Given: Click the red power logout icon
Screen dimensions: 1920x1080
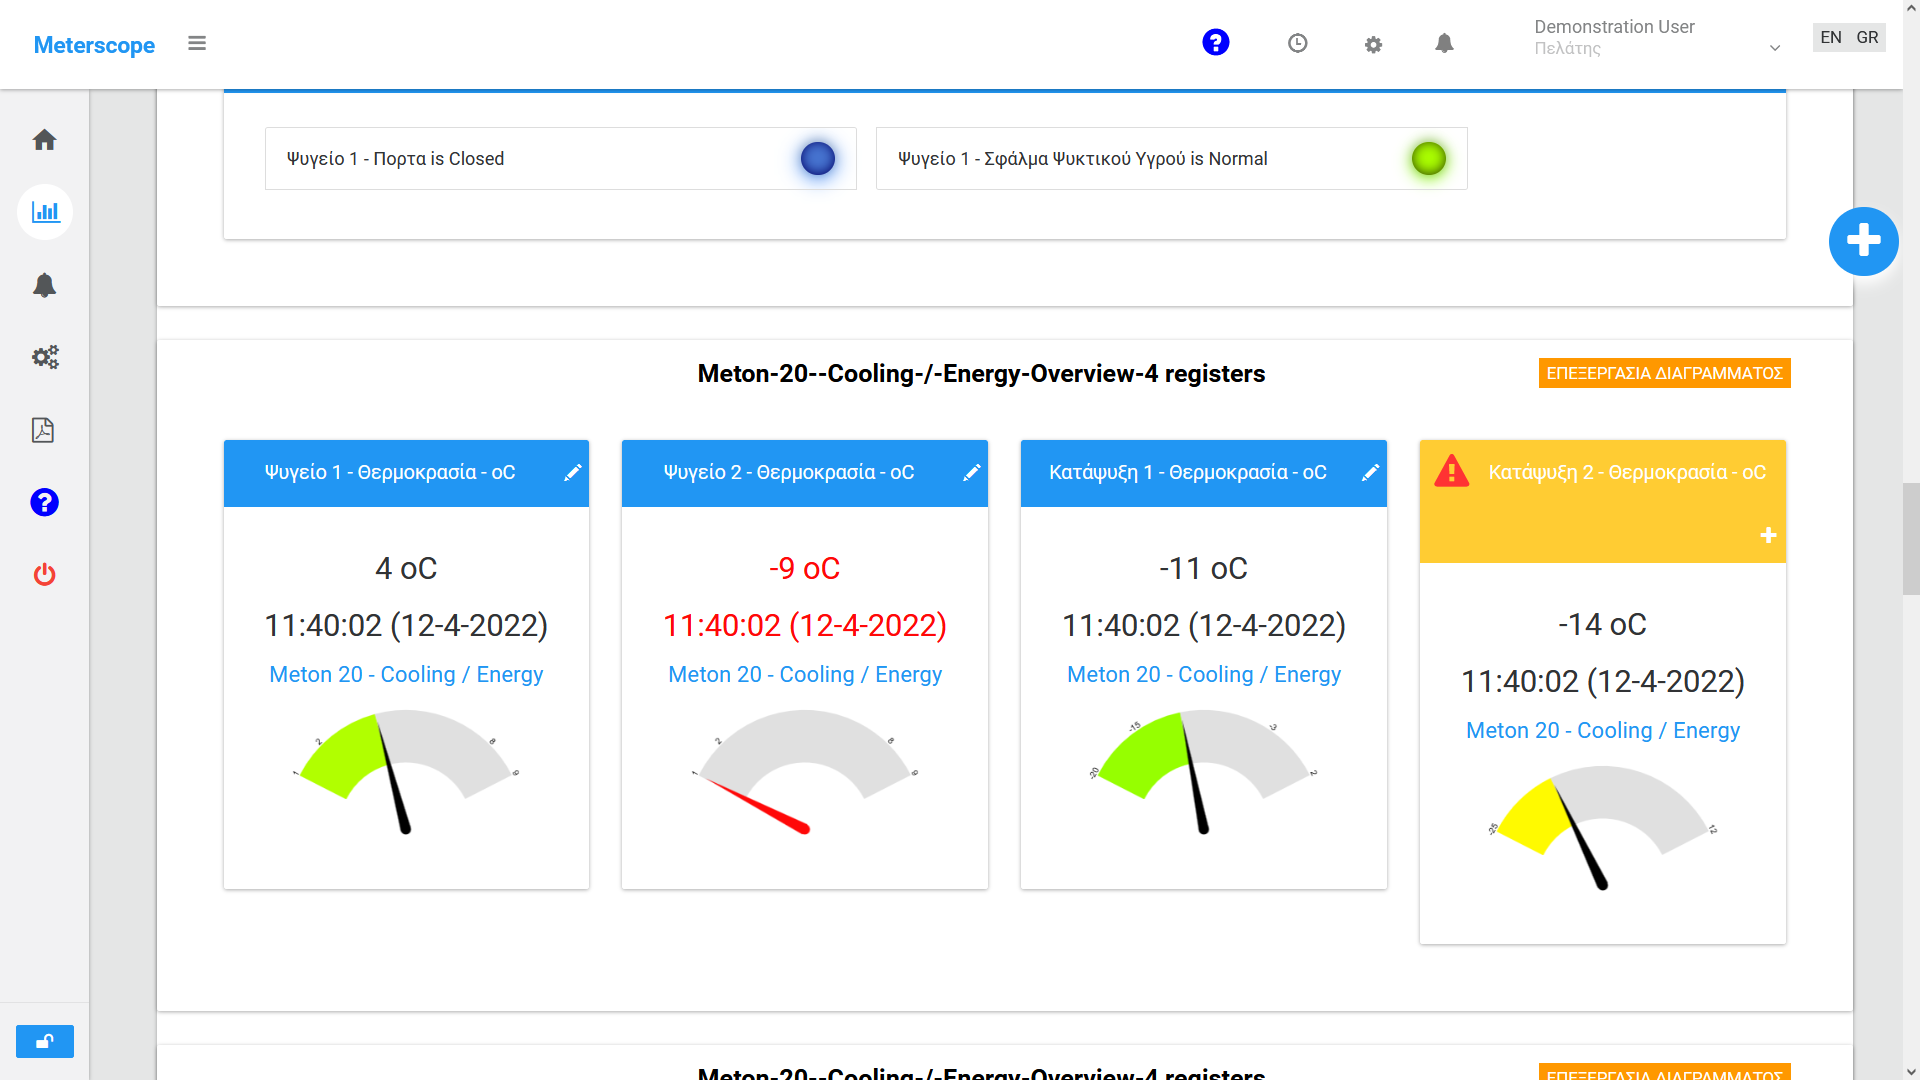Looking at the screenshot, I should pos(45,575).
